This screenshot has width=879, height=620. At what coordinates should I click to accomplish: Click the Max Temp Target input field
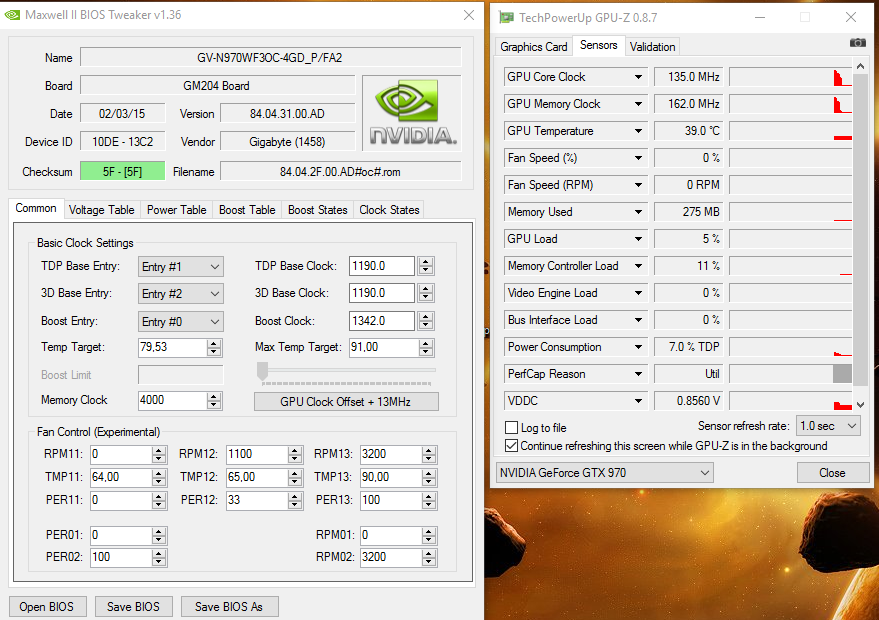384,348
